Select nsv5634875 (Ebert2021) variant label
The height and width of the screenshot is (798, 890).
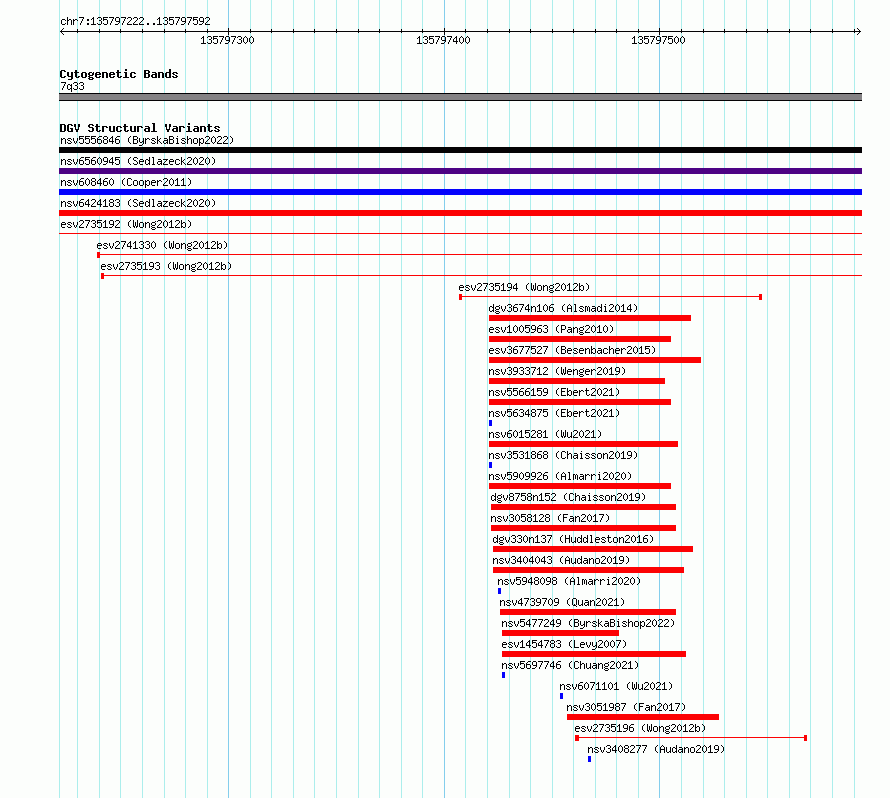(554, 413)
